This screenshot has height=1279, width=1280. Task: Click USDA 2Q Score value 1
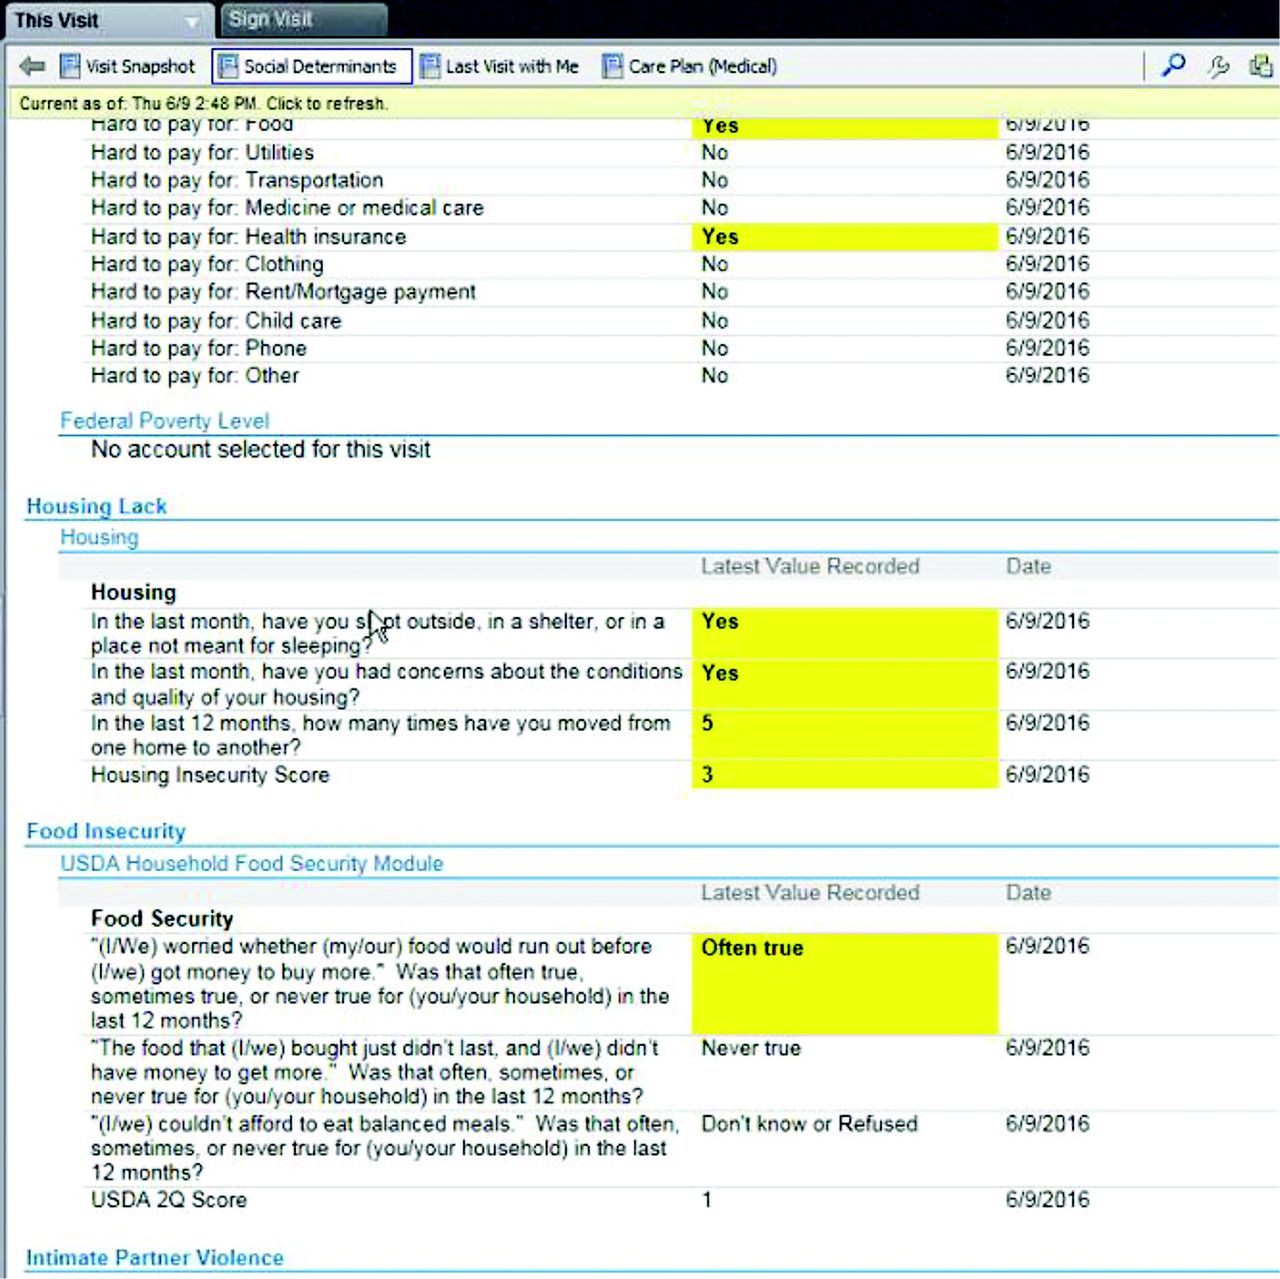click(707, 1200)
